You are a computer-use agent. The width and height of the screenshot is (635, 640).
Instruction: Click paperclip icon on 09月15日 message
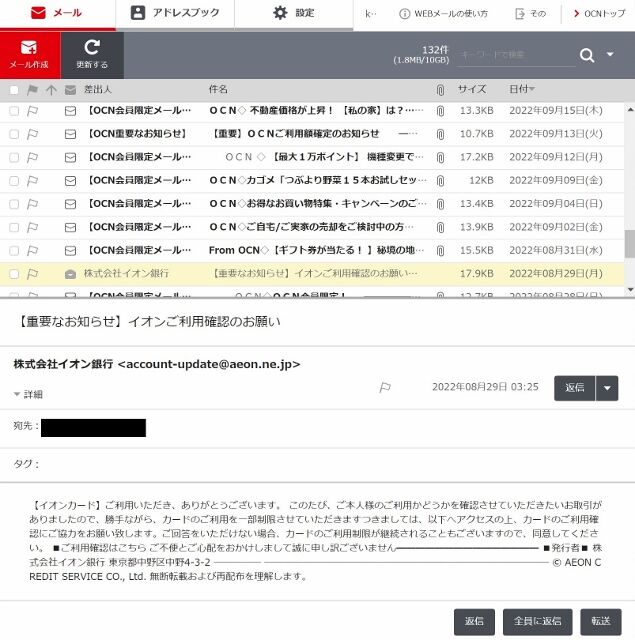[x=440, y=111]
